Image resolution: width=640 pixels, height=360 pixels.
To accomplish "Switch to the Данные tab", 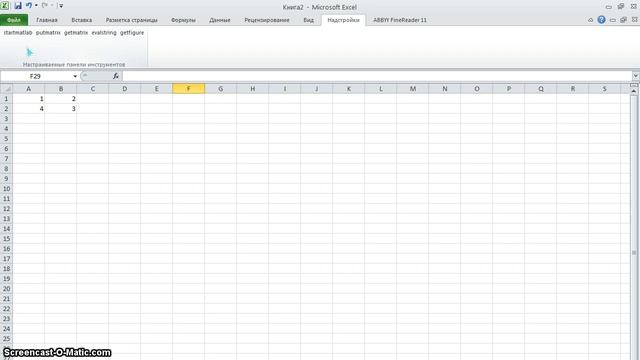I will coord(220,20).
